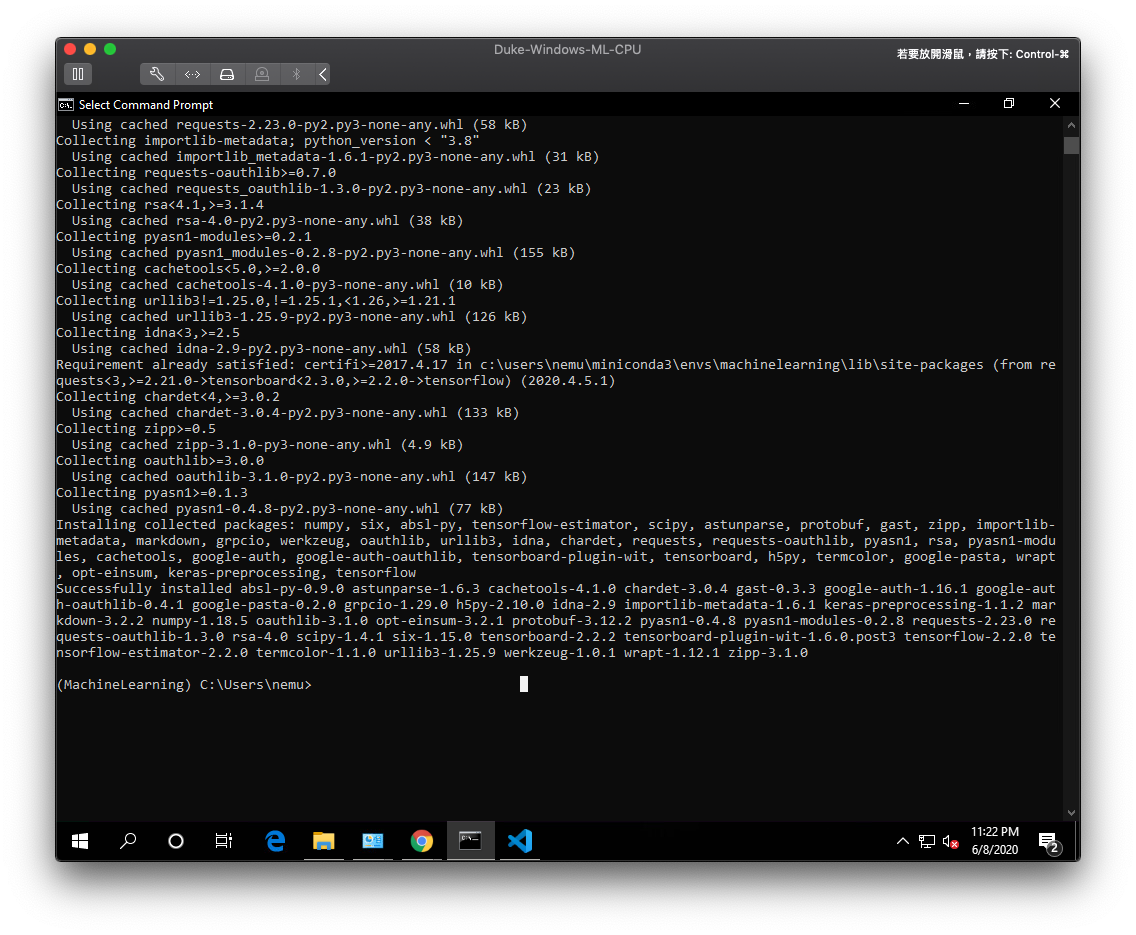Viewport: 1136px width, 935px height.
Task: Open the Command Prompt window icon in titlebar
Action: pyautogui.click(x=66, y=104)
